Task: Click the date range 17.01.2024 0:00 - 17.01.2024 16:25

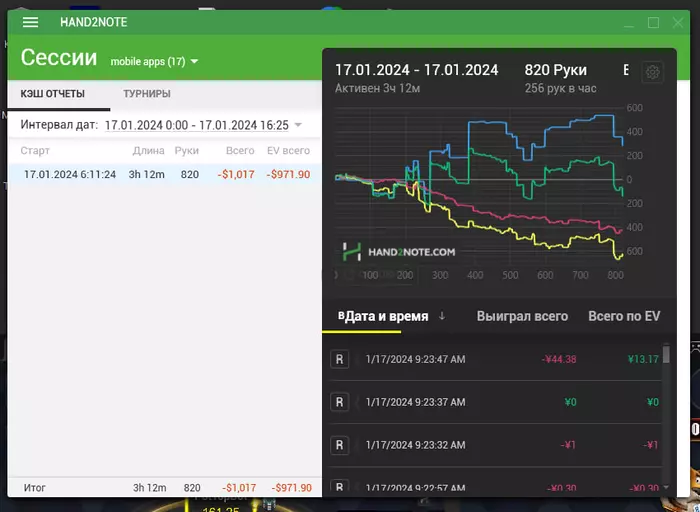Action: [197, 125]
